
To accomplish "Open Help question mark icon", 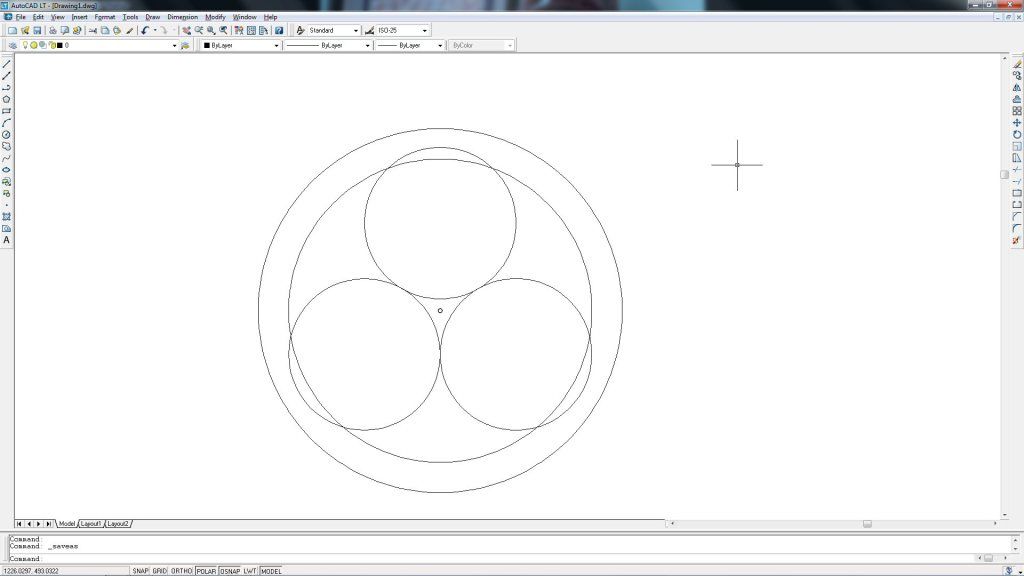I will pyautogui.click(x=279, y=31).
